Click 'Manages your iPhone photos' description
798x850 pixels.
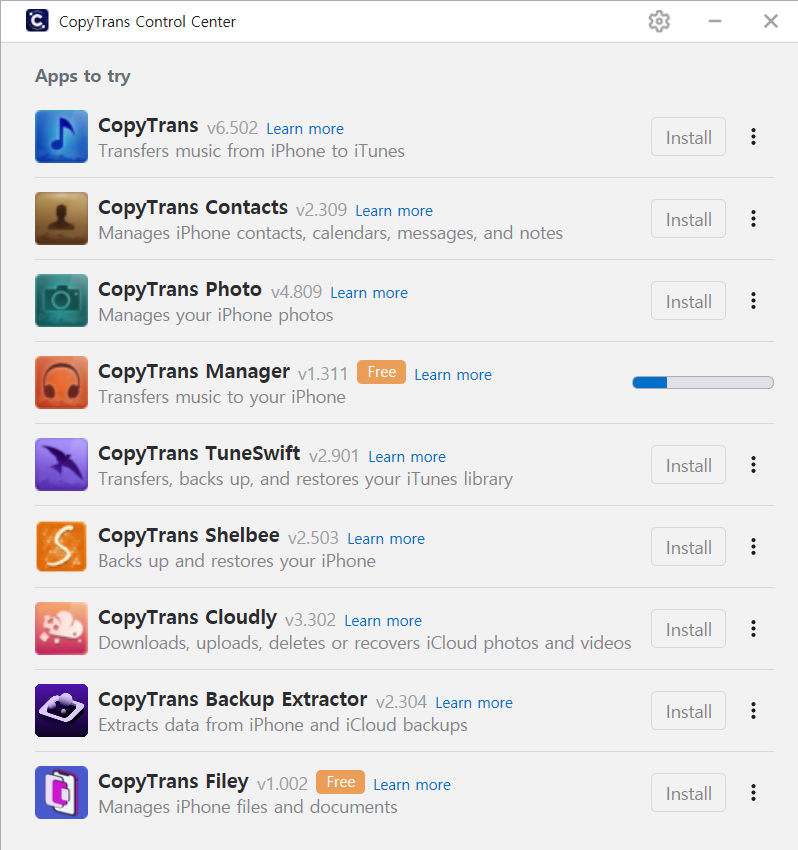click(216, 315)
